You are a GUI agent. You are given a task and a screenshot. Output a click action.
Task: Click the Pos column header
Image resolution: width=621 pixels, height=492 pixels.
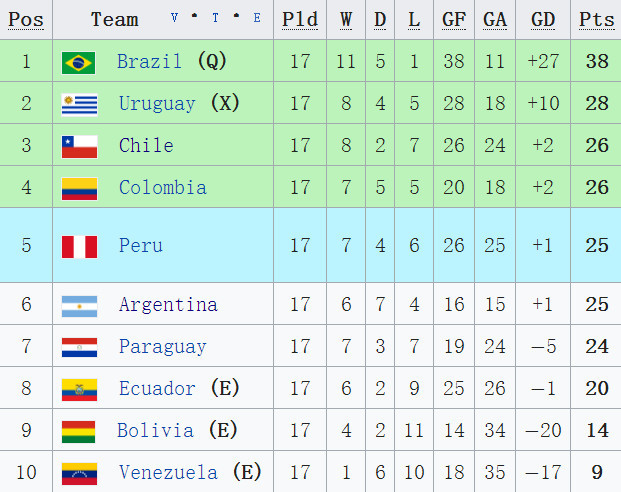(26, 19)
